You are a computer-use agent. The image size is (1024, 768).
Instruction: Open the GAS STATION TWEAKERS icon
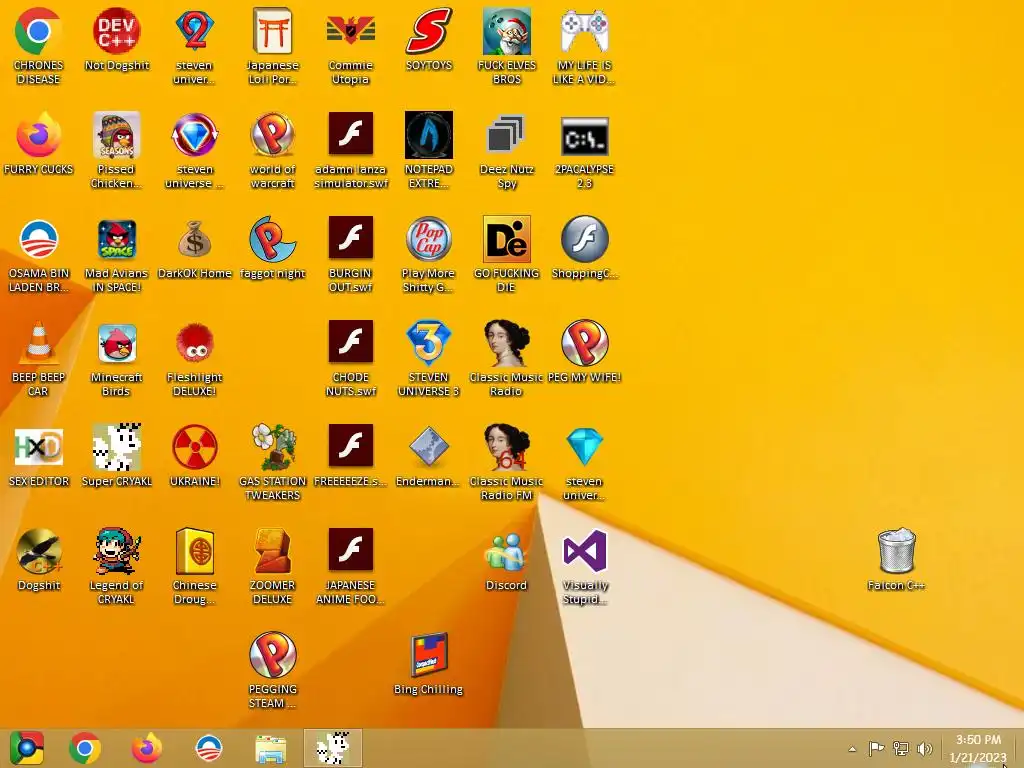[272, 447]
